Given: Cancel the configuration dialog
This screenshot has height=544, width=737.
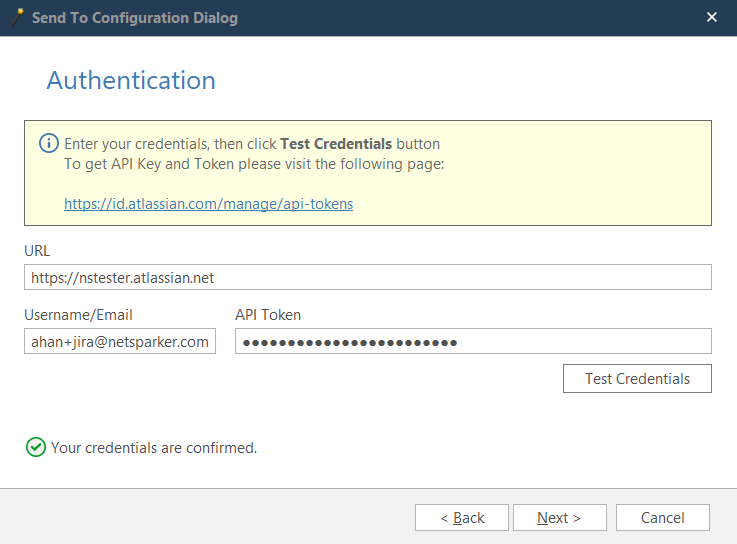Looking at the screenshot, I should 662,517.
